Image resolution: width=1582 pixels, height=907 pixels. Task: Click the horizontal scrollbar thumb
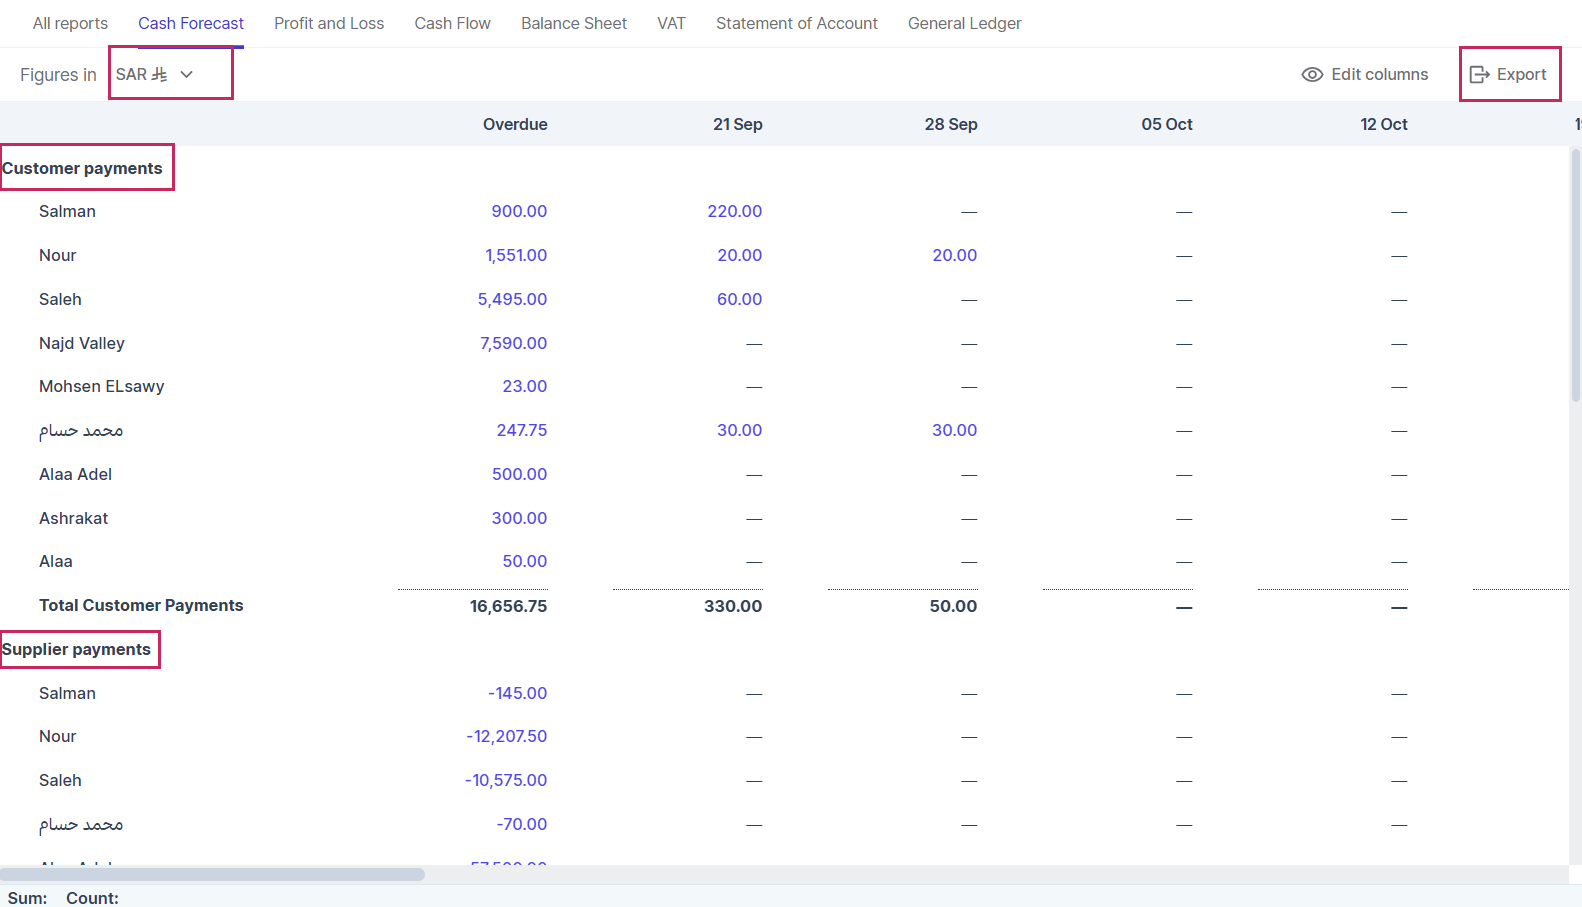click(x=212, y=874)
